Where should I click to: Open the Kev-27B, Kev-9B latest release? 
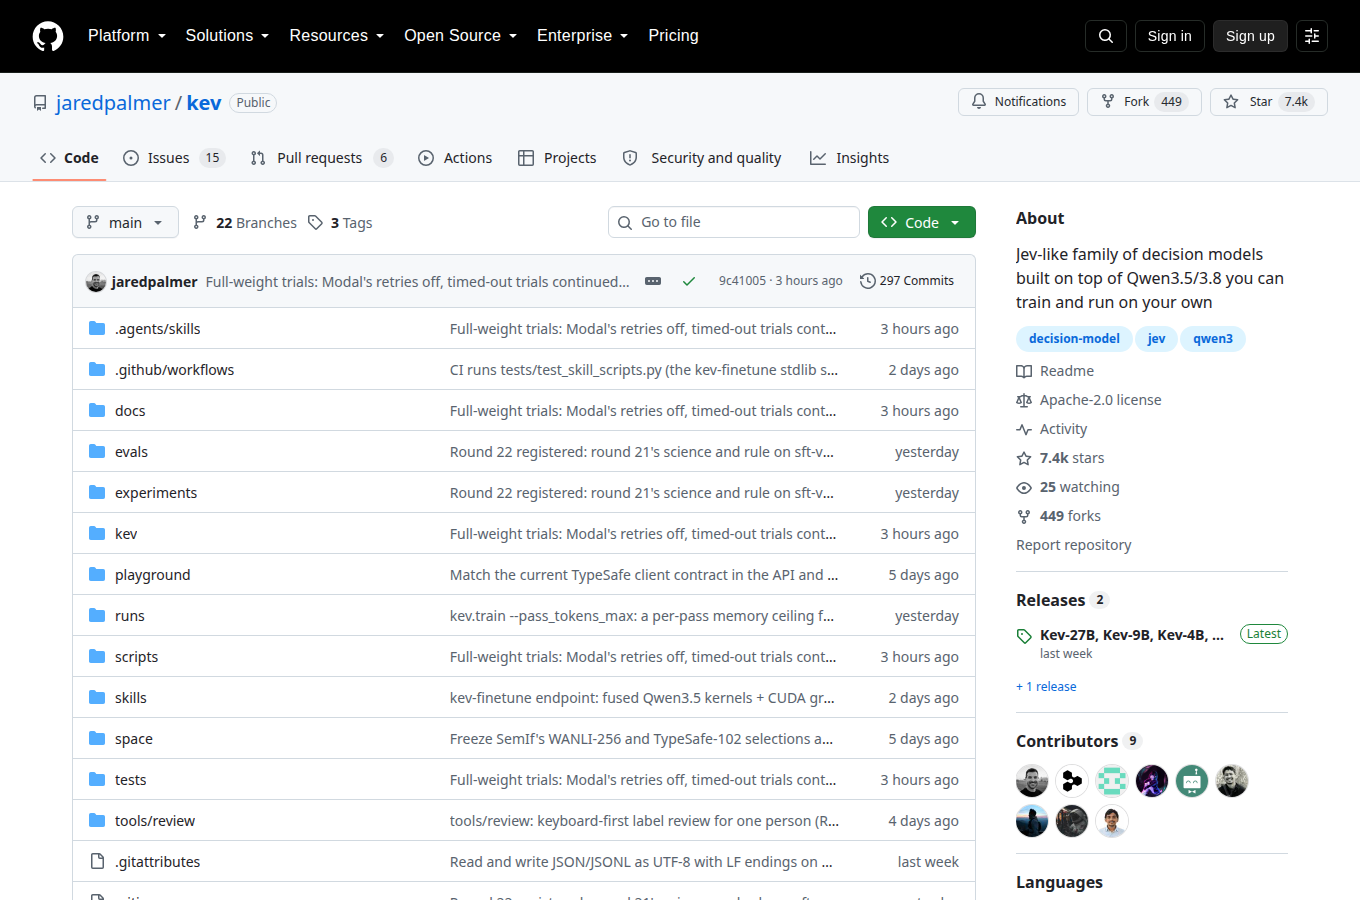pyautogui.click(x=1131, y=635)
